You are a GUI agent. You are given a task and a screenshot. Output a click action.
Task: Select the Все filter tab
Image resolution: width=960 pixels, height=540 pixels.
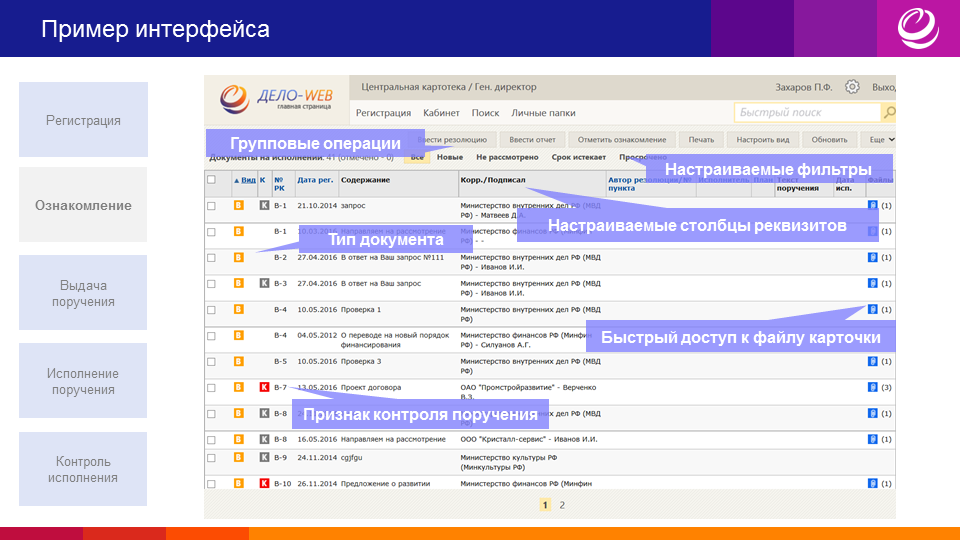[x=417, y=157]
